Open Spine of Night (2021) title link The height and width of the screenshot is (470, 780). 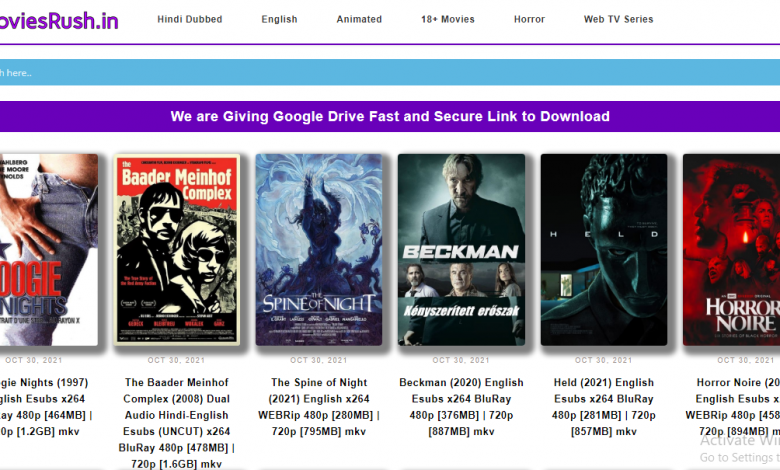[319, 407]
